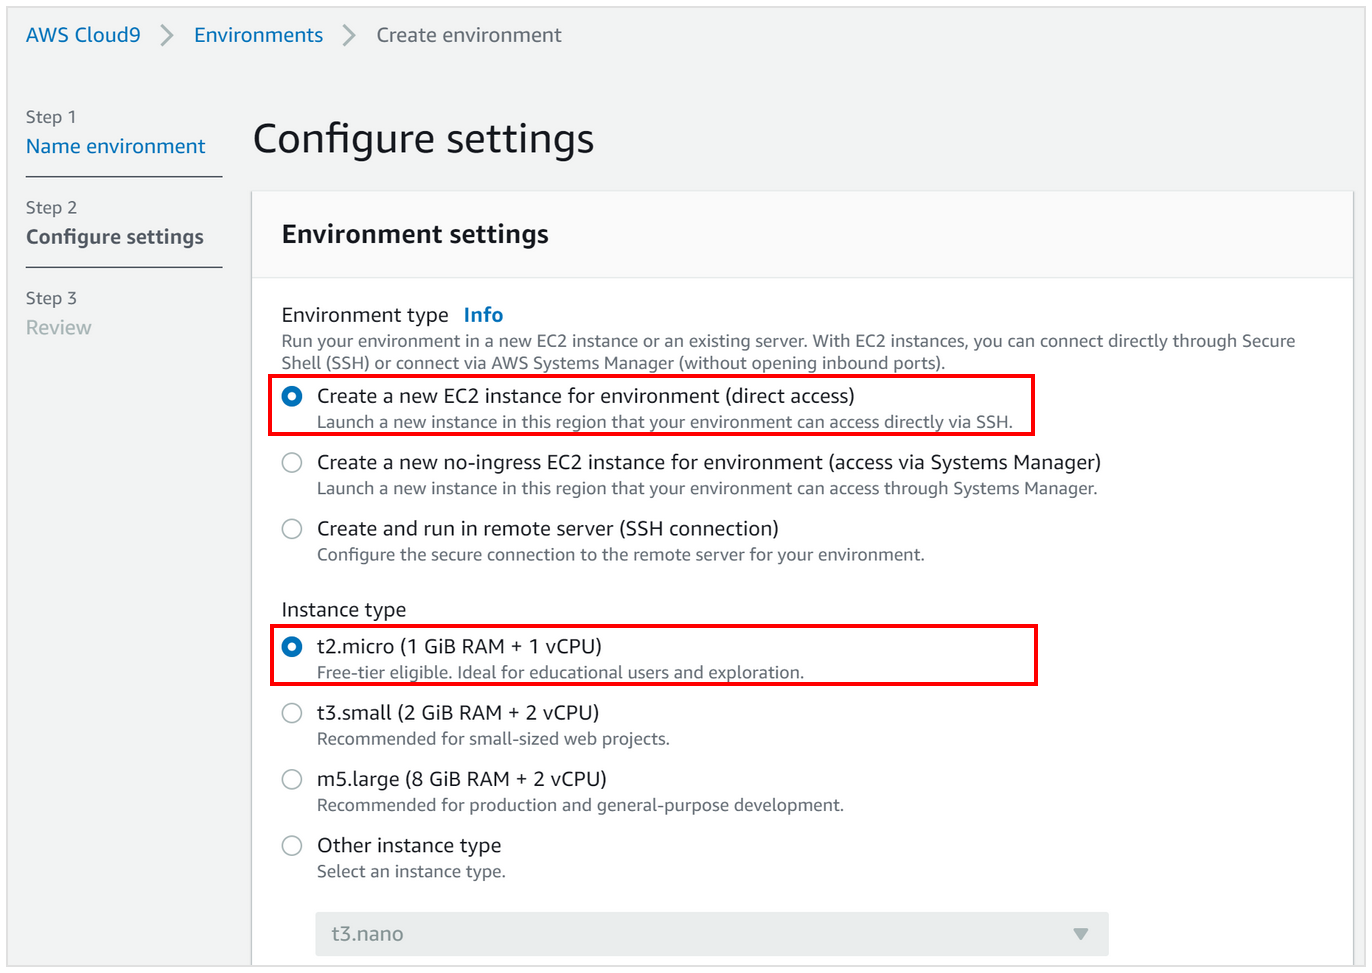Click the Configure settings step in sidebar
Image resolution: width=1372 pixels, height=973 pixels.
[x=115, y=237]
